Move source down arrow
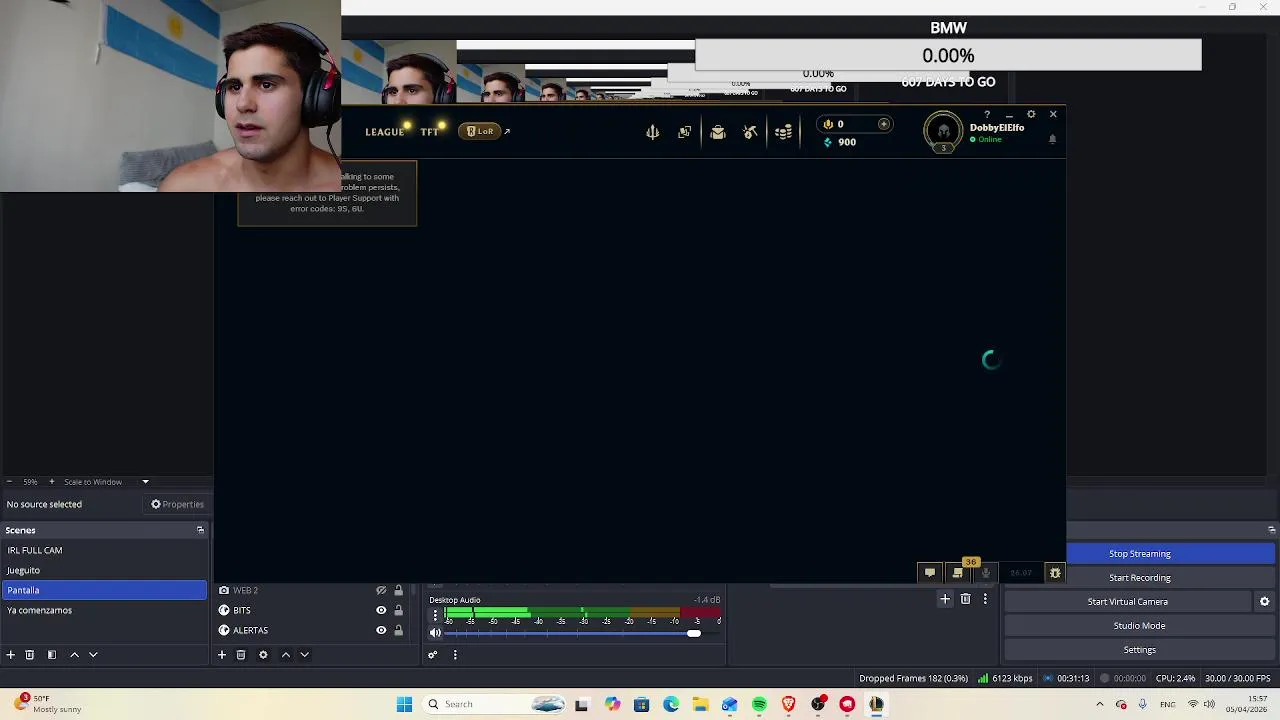Screen dimensions: 1280x720 (x=304, y=655)
